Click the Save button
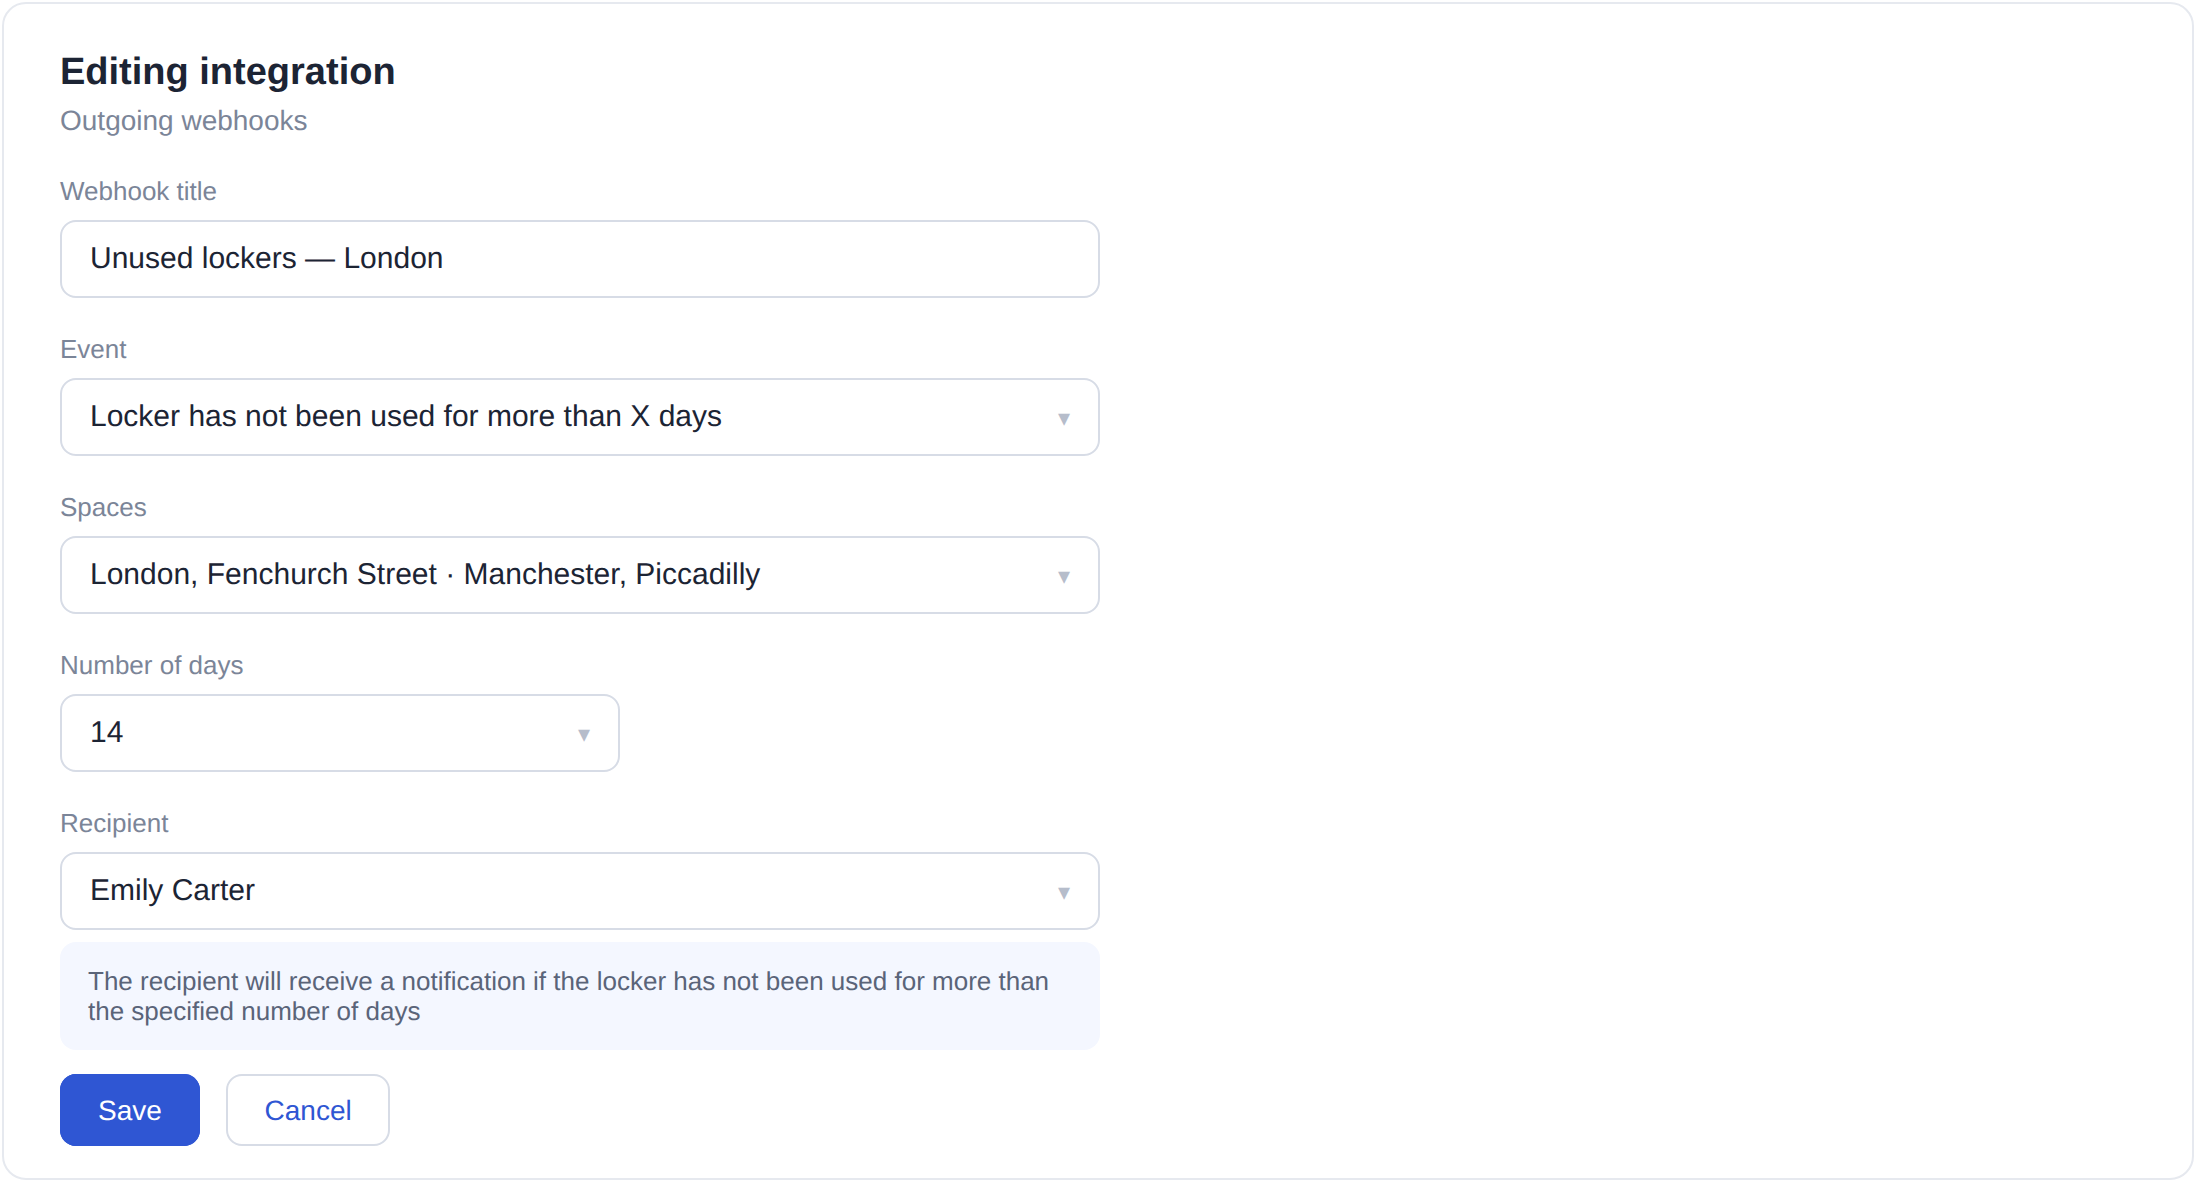Screen dimensions: 2196x1182 (130, 1110)
